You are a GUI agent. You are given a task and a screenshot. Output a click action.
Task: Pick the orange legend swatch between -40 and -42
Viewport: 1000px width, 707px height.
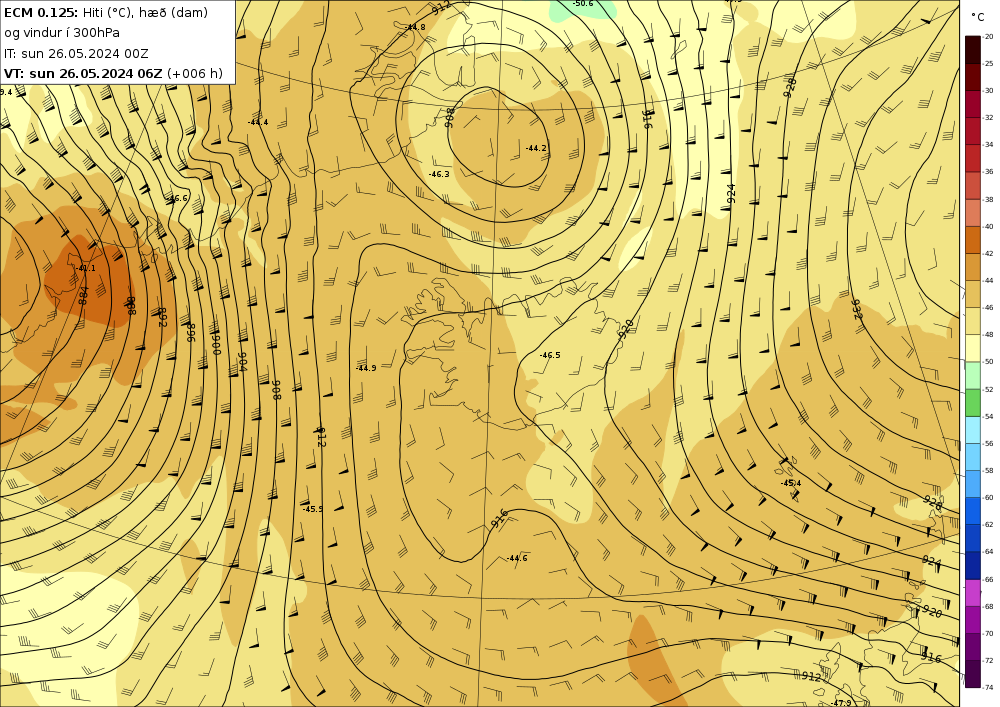click(x=973, y=240)
